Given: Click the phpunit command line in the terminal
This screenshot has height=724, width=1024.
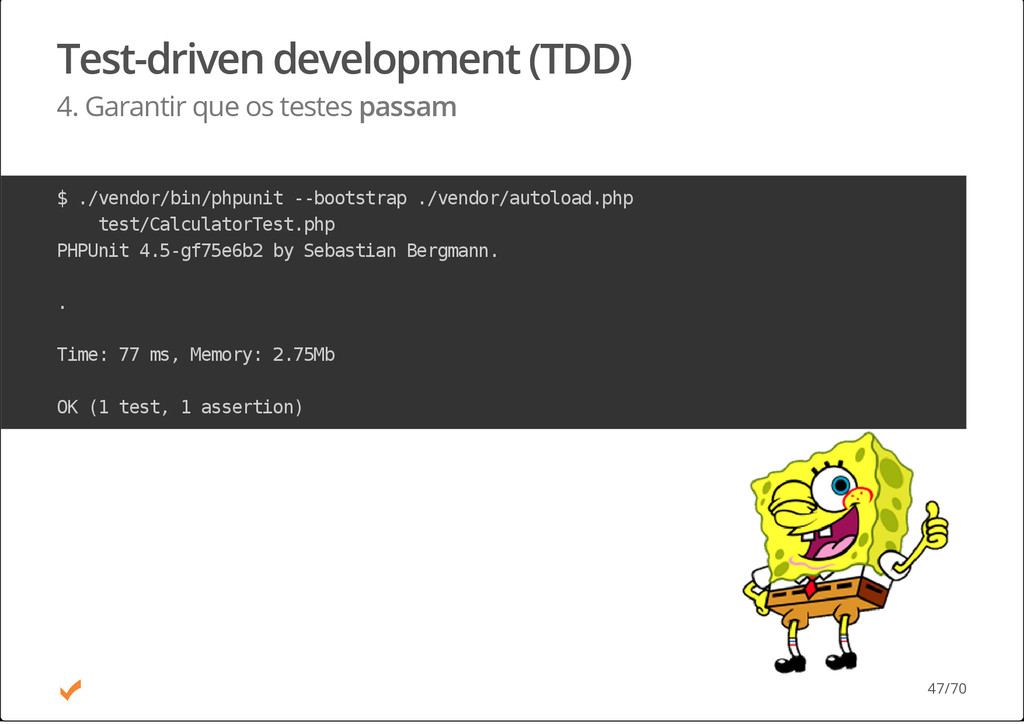Looking at the screenshot, I should coord(345,198).
